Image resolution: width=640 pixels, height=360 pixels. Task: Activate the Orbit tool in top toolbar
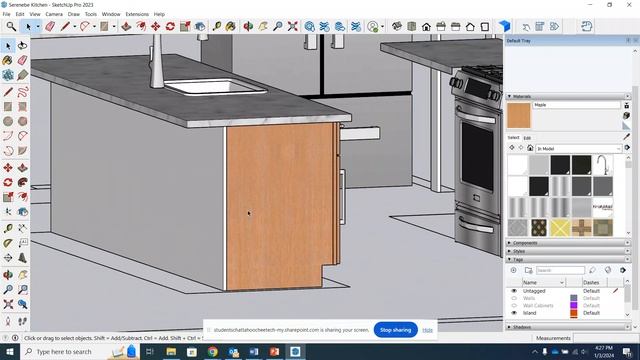(248, 27)
